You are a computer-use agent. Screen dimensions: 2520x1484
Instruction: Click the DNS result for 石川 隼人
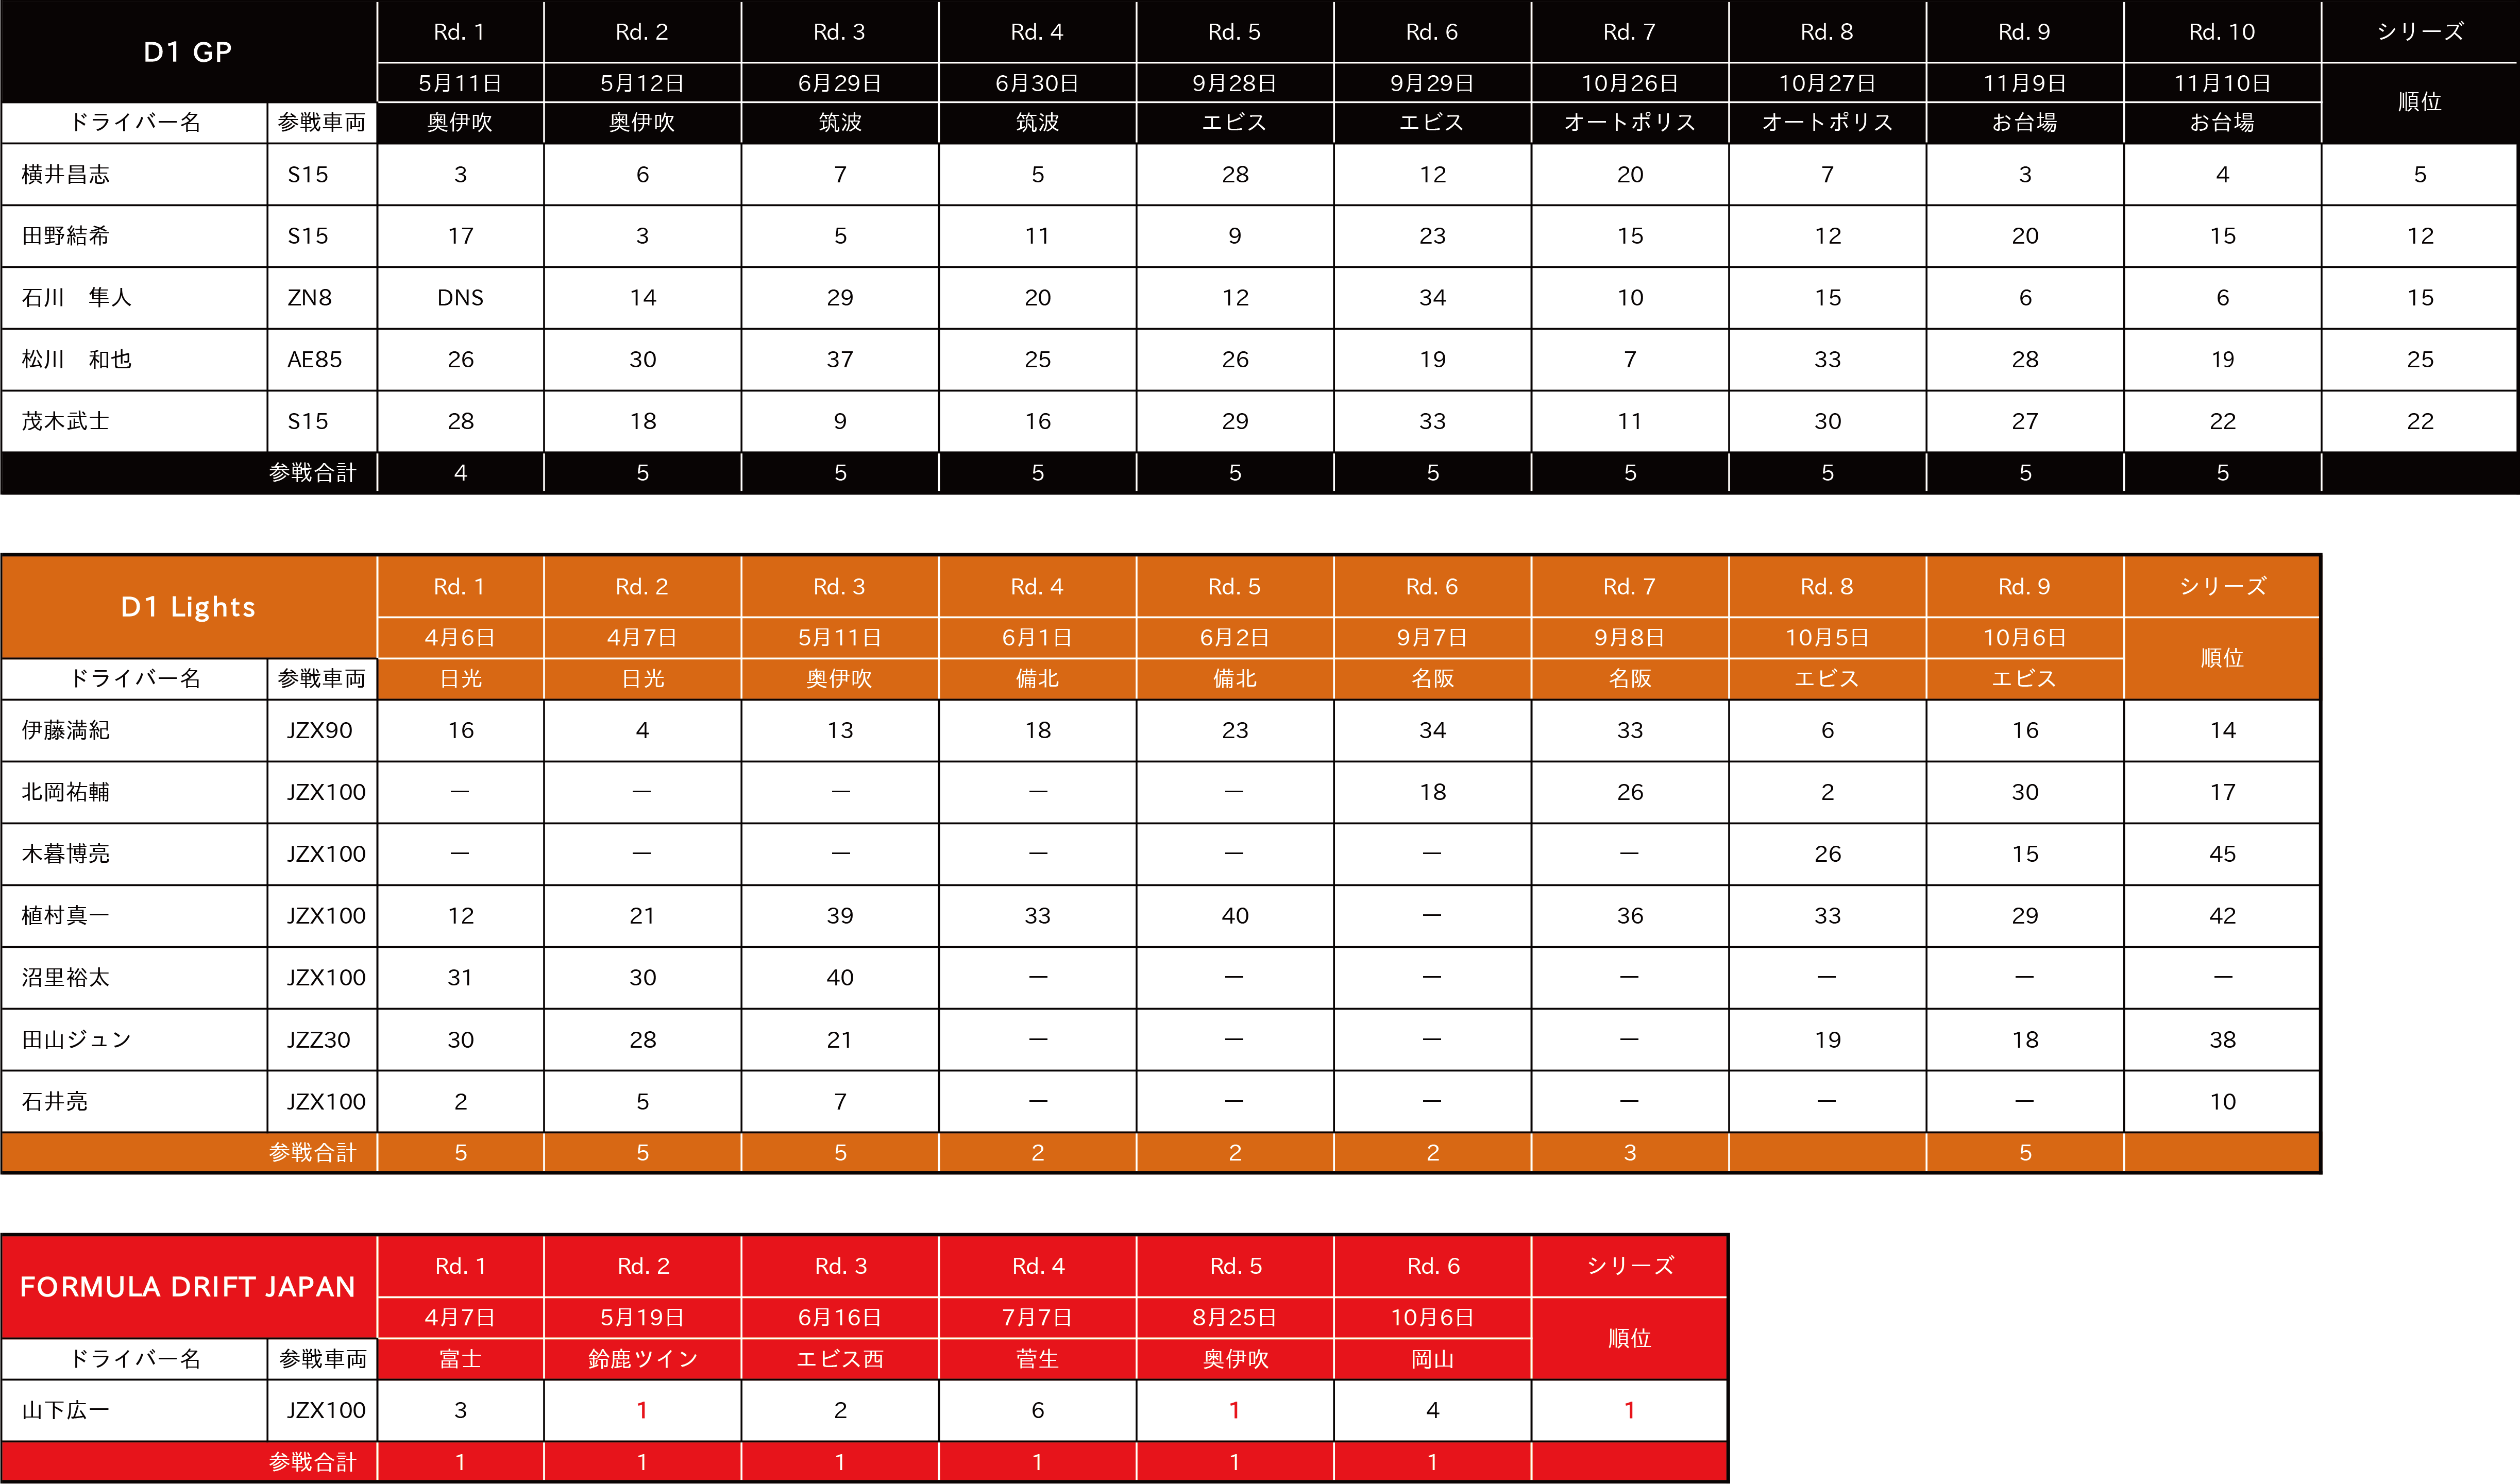click(x=460, y=298)
